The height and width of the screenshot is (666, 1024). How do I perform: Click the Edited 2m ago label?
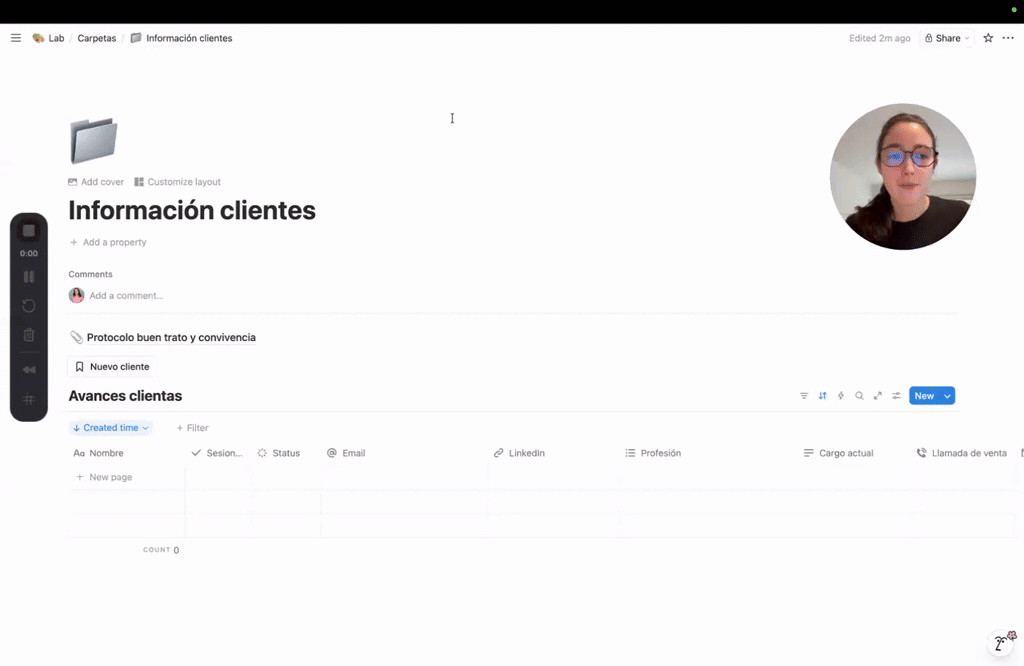tap(879, 38)
